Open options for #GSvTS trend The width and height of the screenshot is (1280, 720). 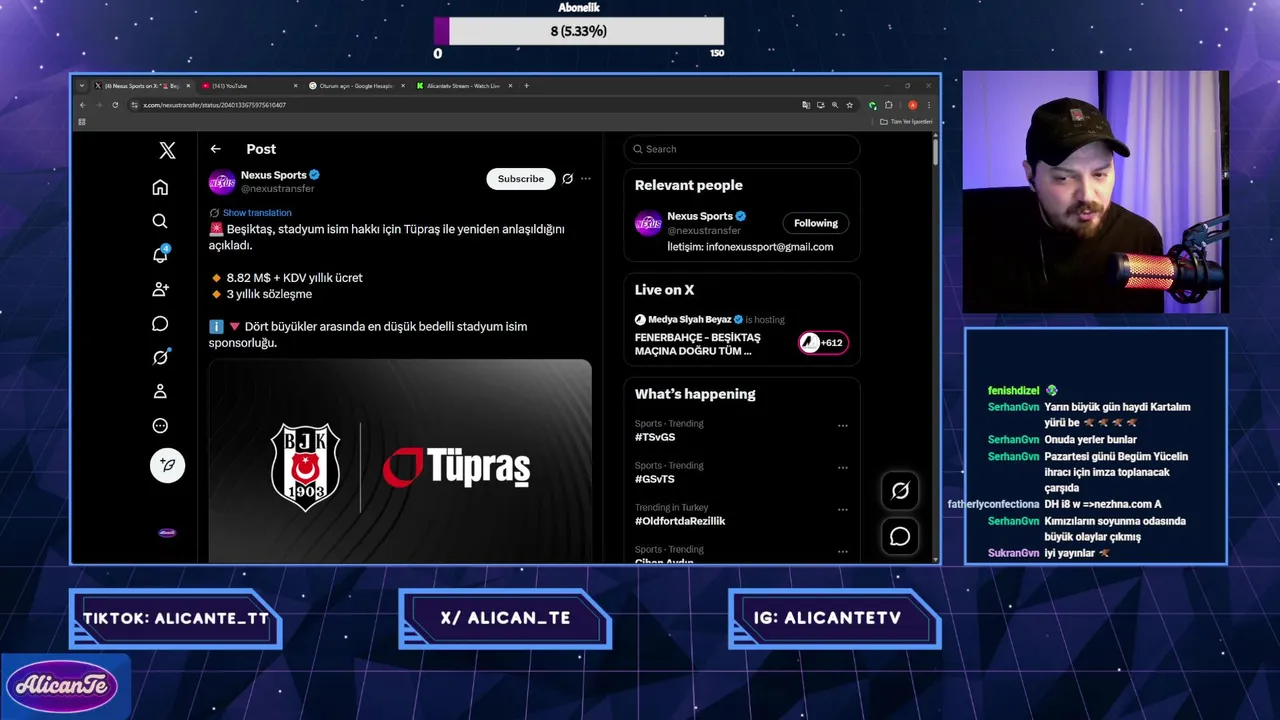click(843, 467)
